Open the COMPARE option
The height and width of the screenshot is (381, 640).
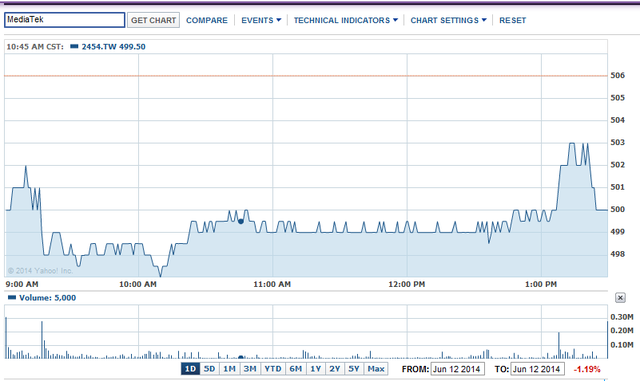pyautogui.click(x=207, y=20)
